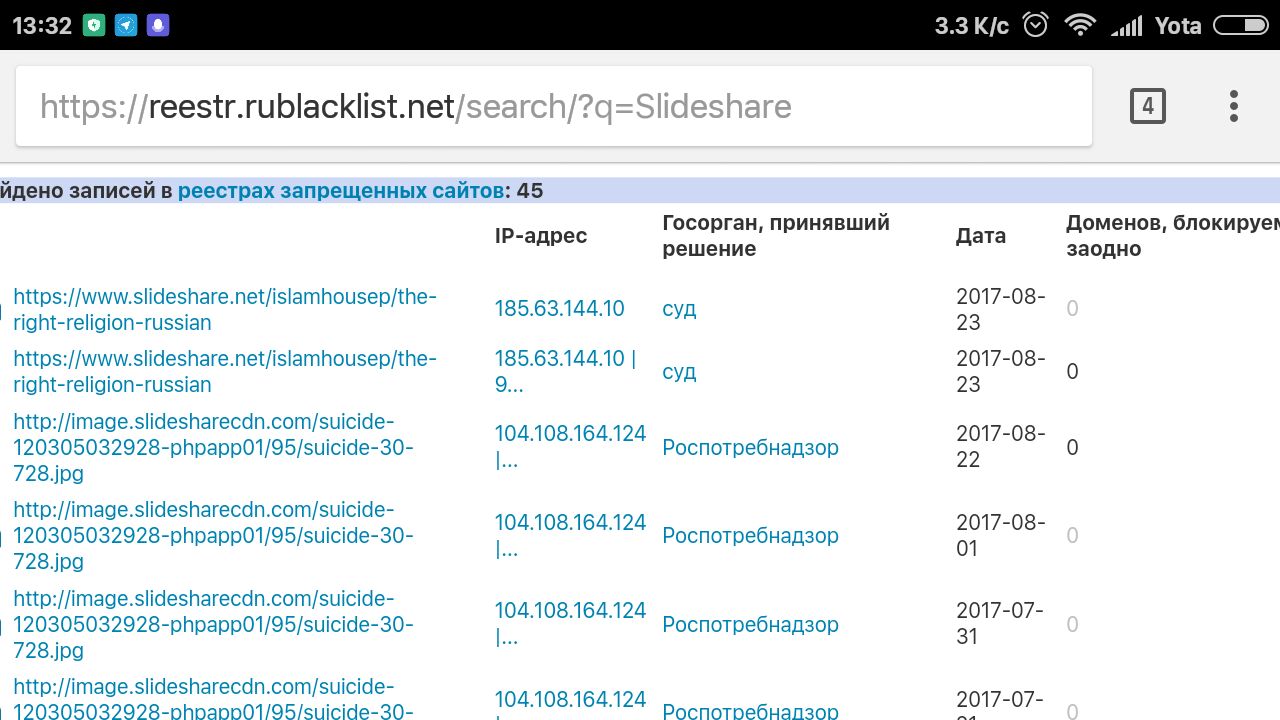Screen dimensions: 1280x720
Task: Click Роспотребнадзор in 2017-07-31 row
Action: coord(750,624)
